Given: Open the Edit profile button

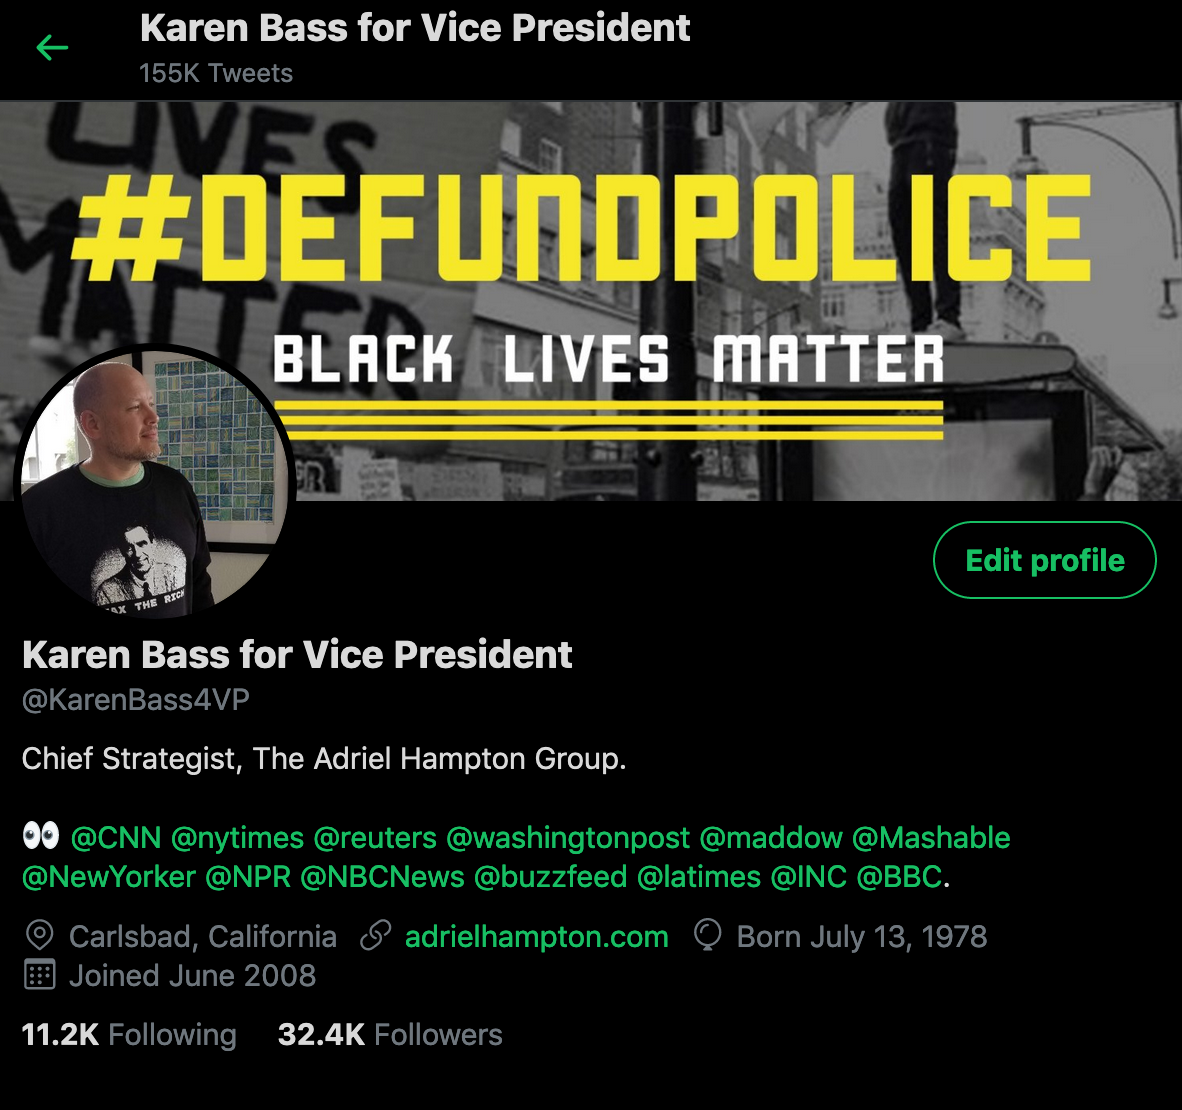Looking at the screenshot, I should (1044, 560).
